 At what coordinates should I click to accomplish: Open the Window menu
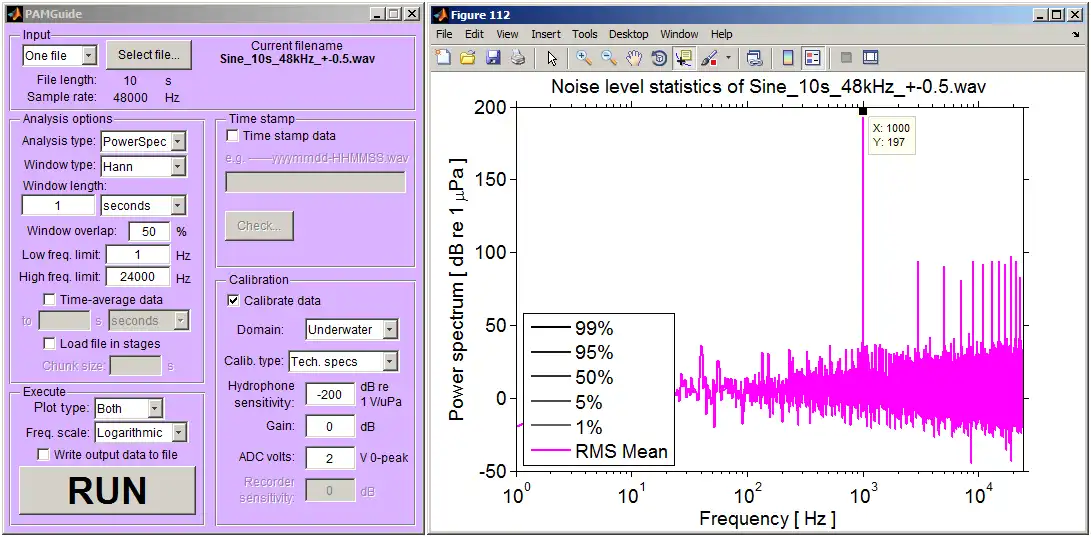pos(679,33)
